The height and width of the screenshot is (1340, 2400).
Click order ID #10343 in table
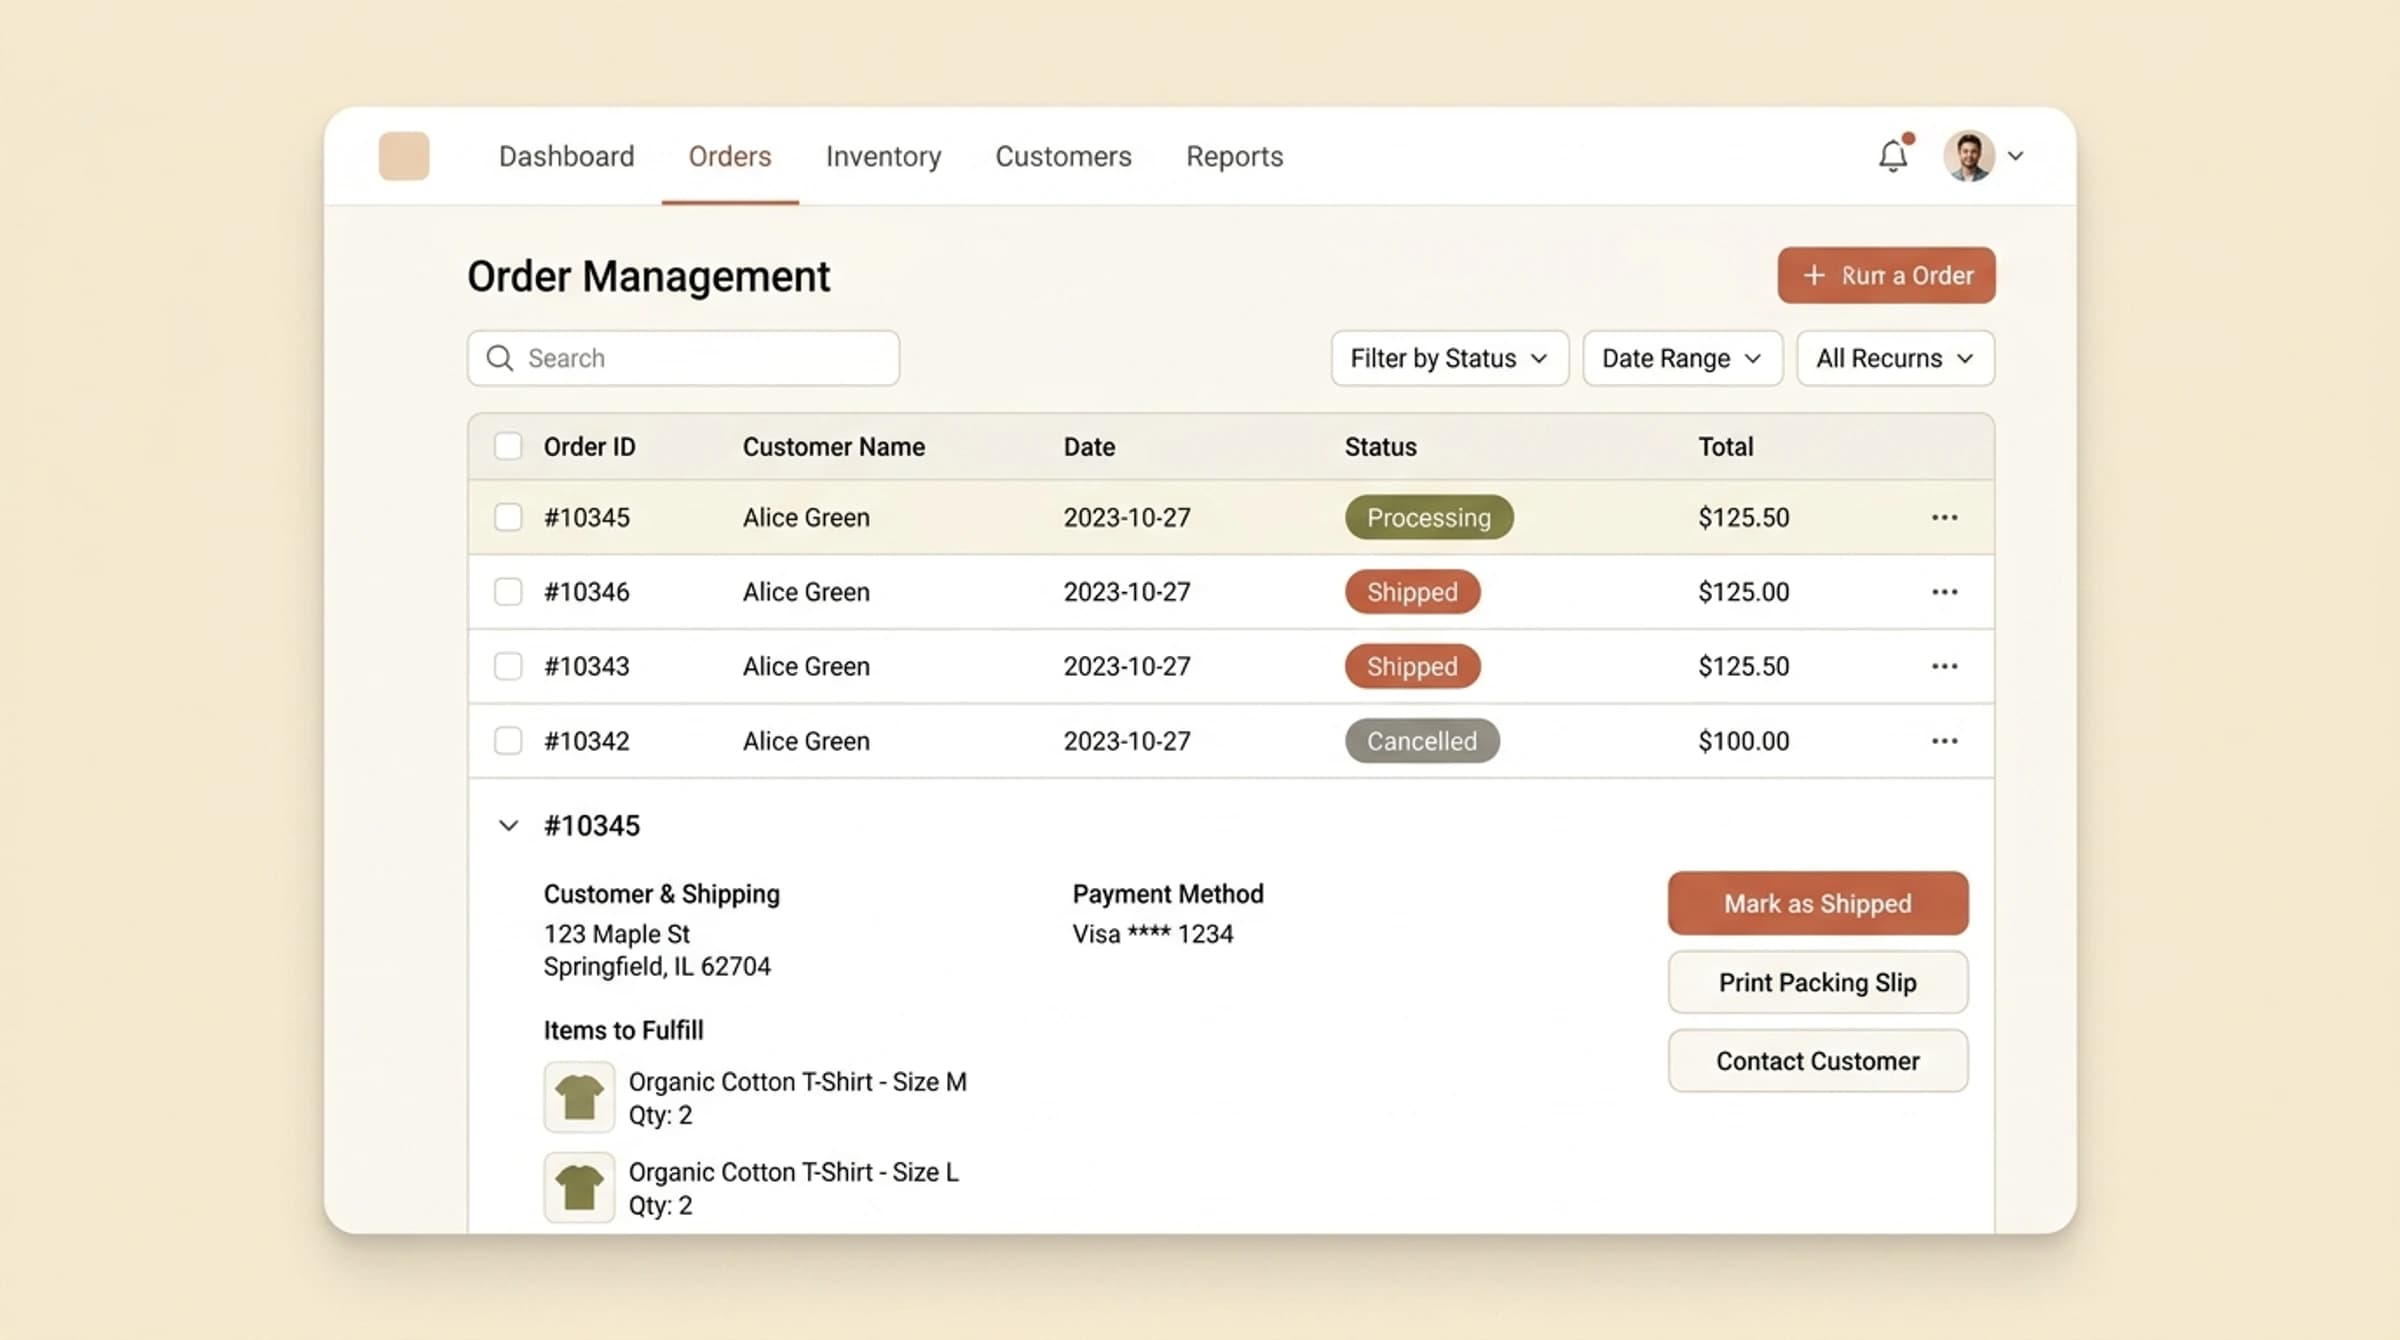(586, 666)
